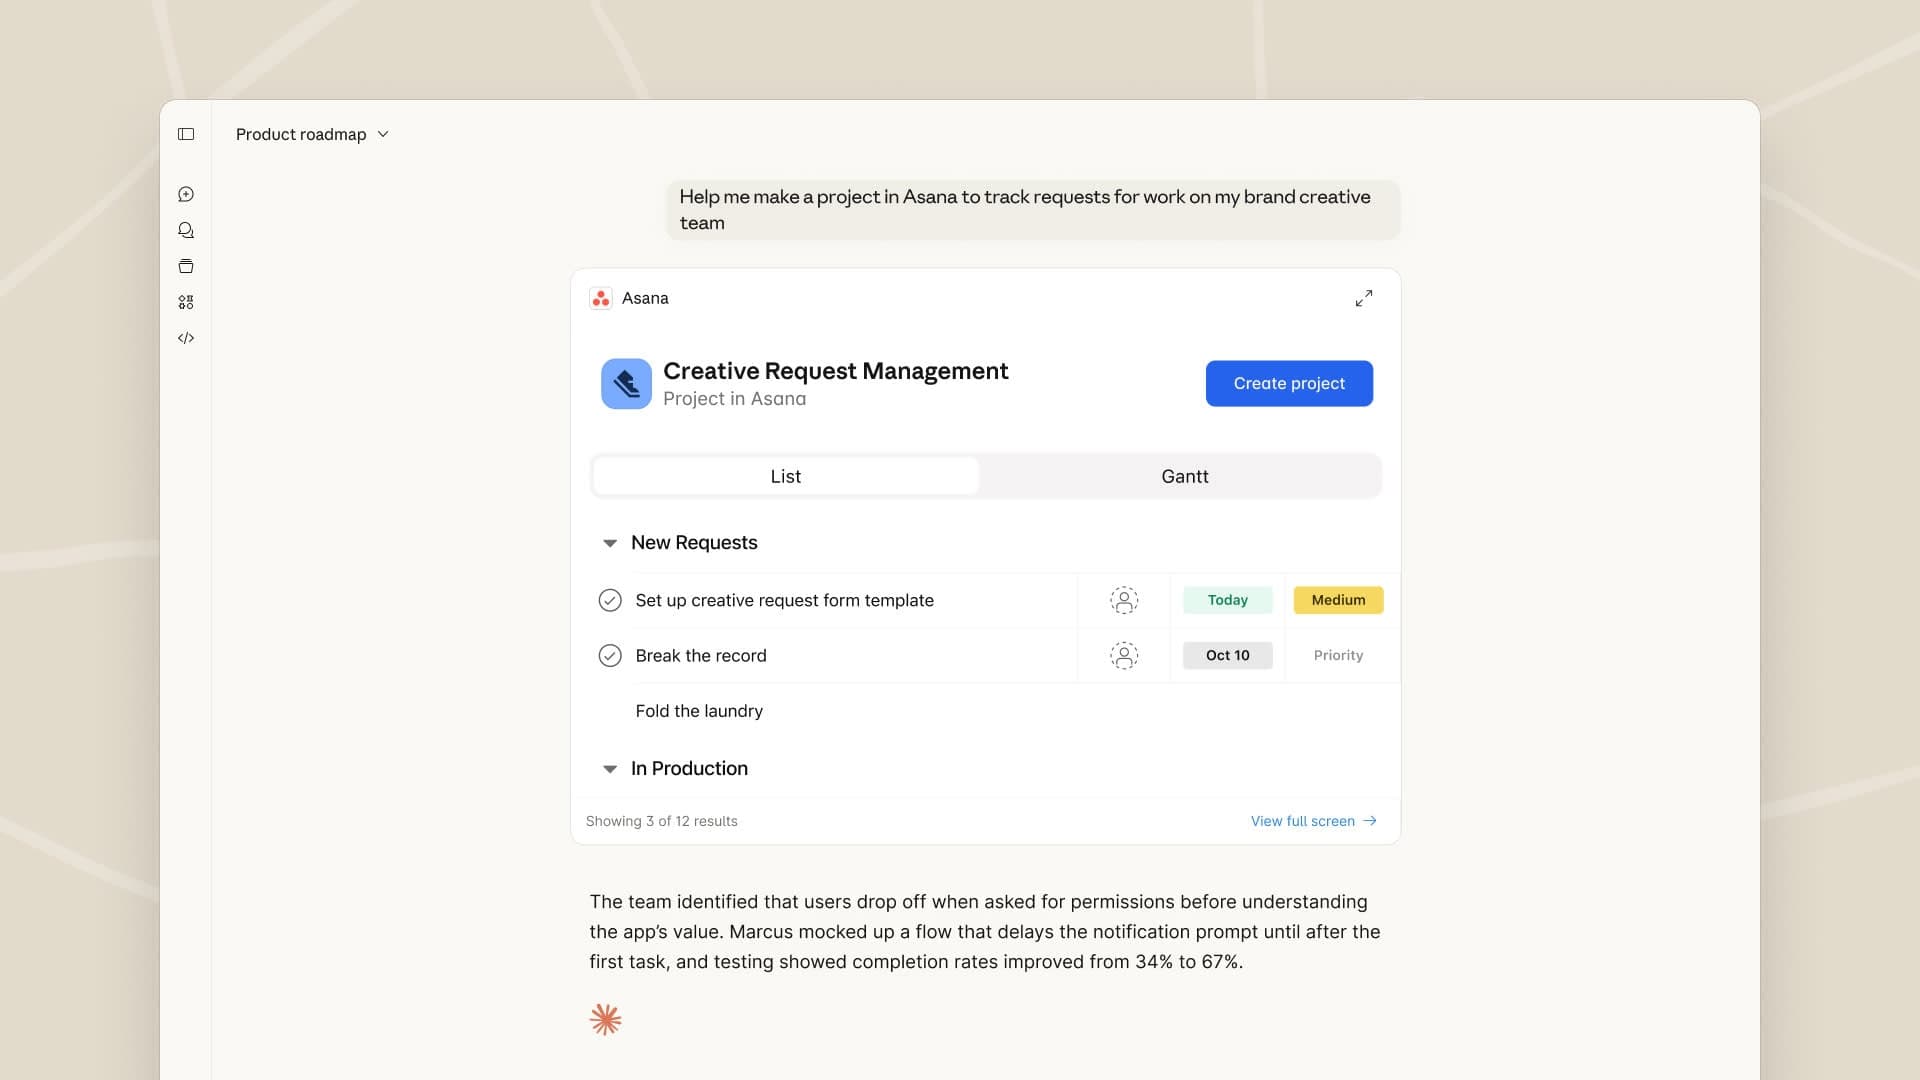Switch to the Gantt view tab
Screen dimensions: 1920x1080
pos(1184,476)
